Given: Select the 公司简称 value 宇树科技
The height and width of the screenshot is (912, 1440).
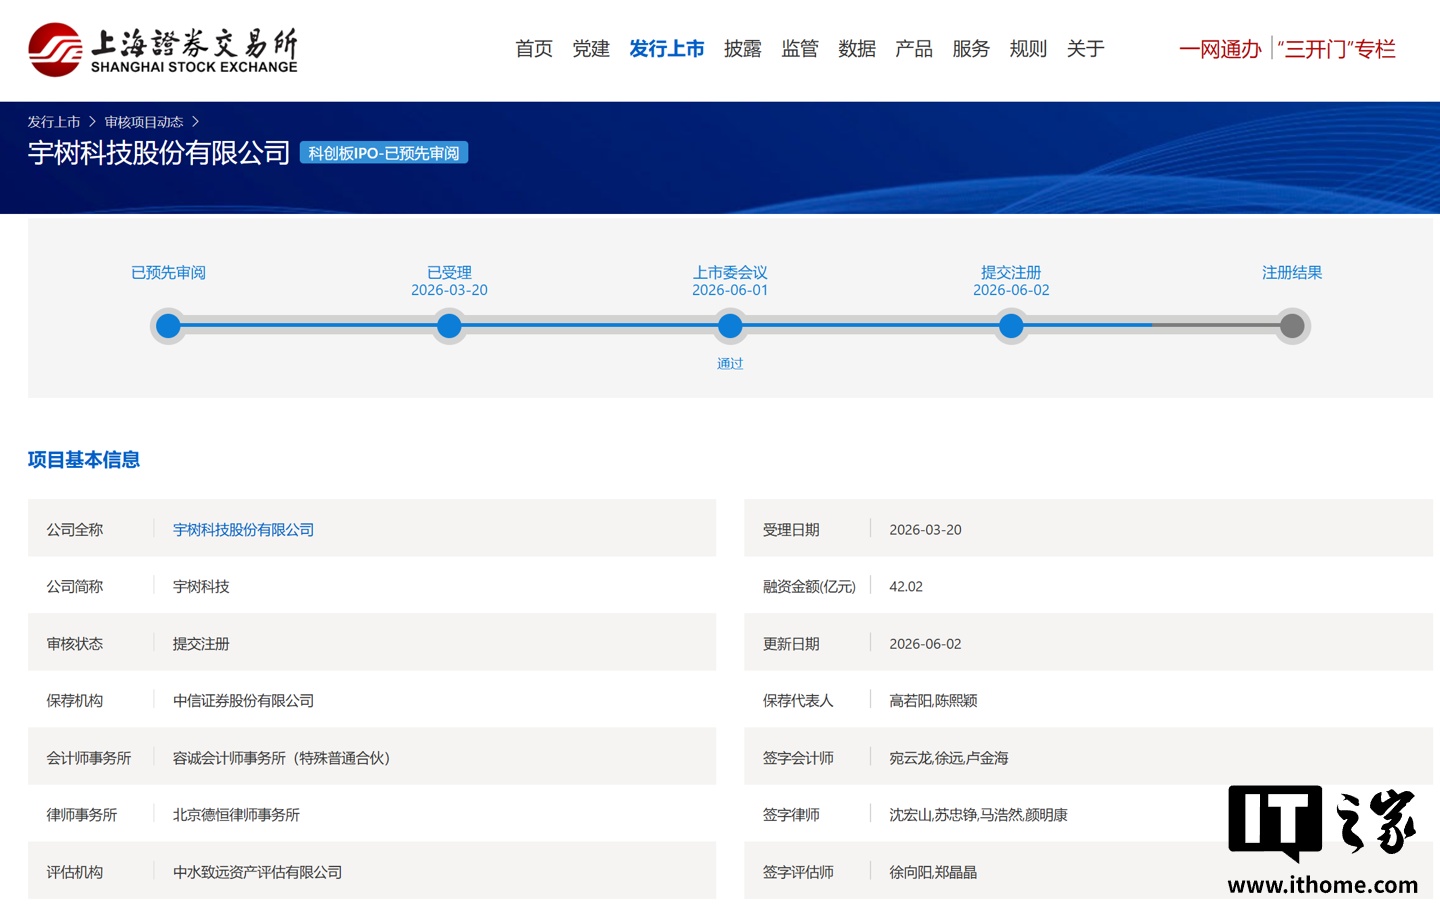Looking at the screenshot, I should (x=201, y=587).
